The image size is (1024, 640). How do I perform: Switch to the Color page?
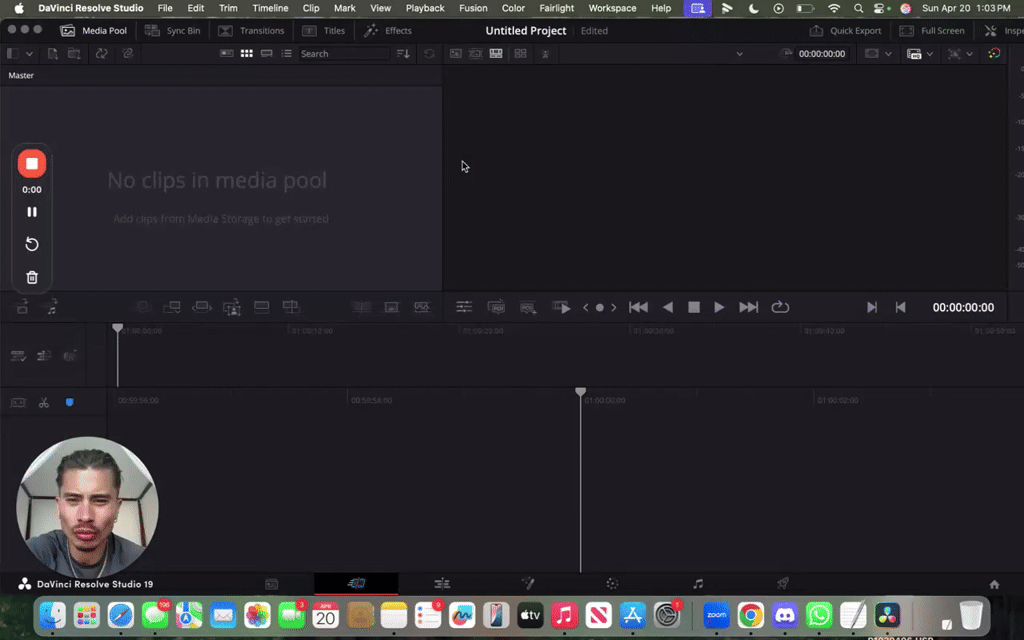pyautogui.click(x=610, y=583)
